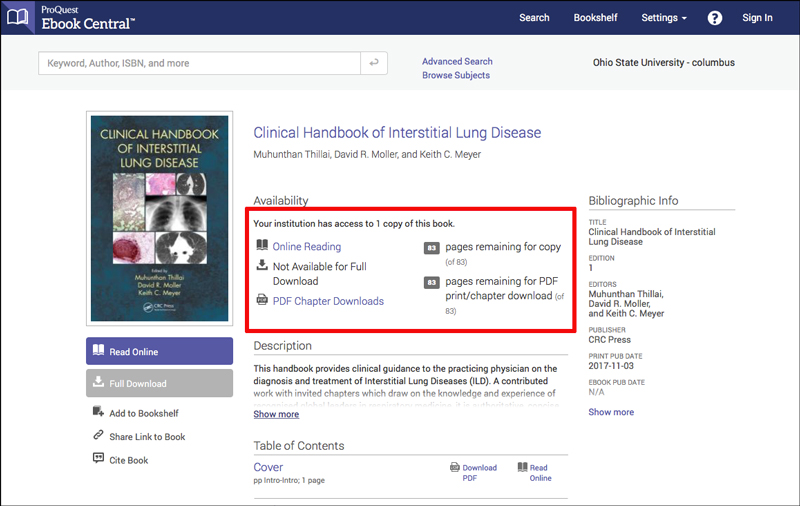Image resolution: width=800 pixels, height=506 pixels.
Task: Click the greyed Full Download button
Action: click(159, 383)
